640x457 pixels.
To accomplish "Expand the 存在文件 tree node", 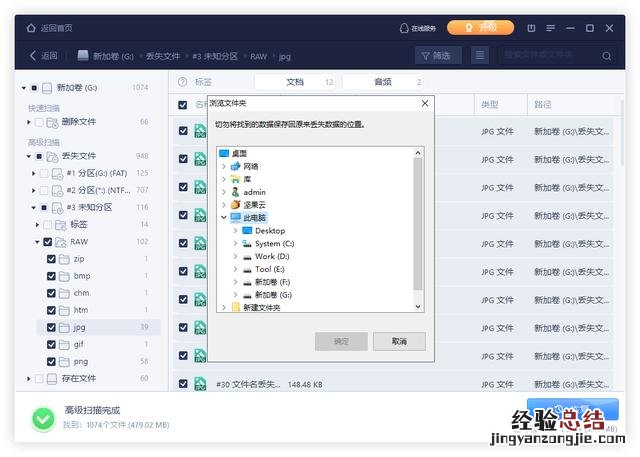I will click(x=28, y=379).
